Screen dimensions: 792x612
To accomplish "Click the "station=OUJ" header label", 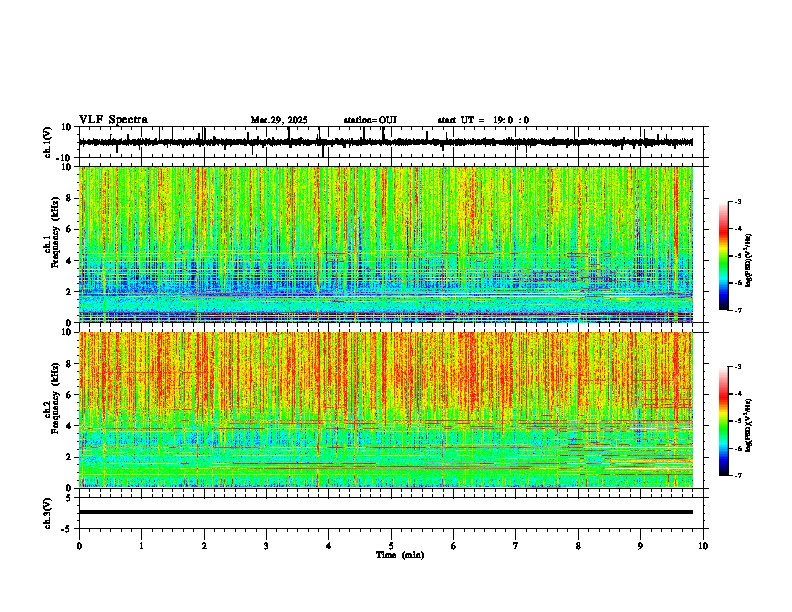I will (370, 120).
